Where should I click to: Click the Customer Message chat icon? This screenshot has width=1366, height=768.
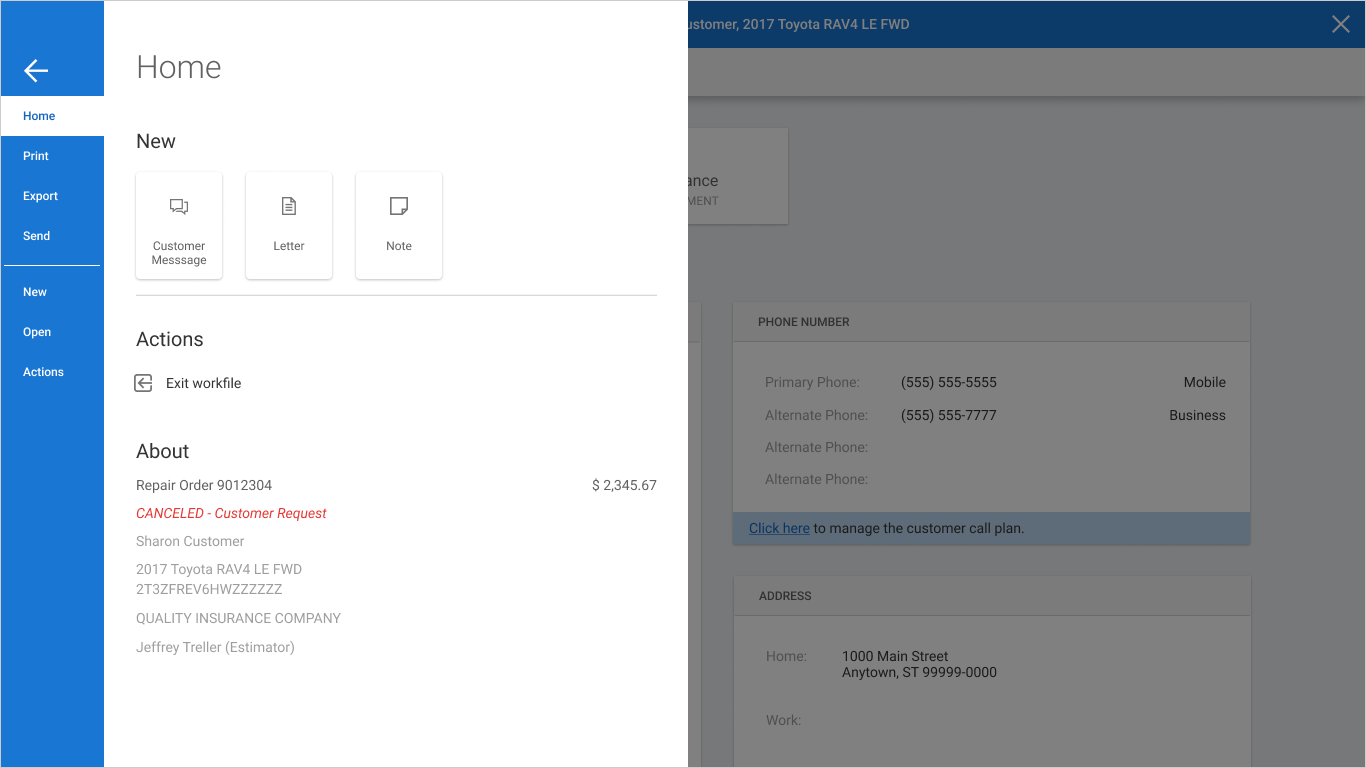(x=179, y=206)
